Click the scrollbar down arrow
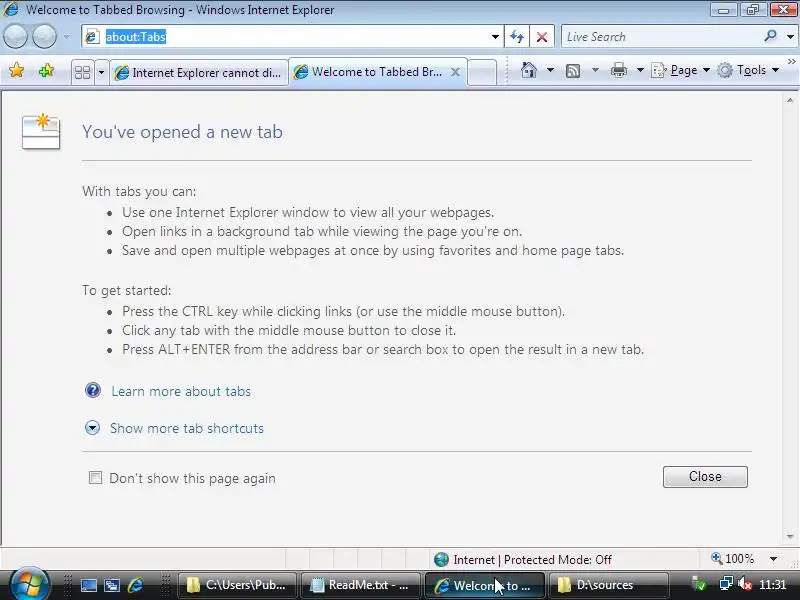Screen dimensions: 800x600 click(790, 537)
